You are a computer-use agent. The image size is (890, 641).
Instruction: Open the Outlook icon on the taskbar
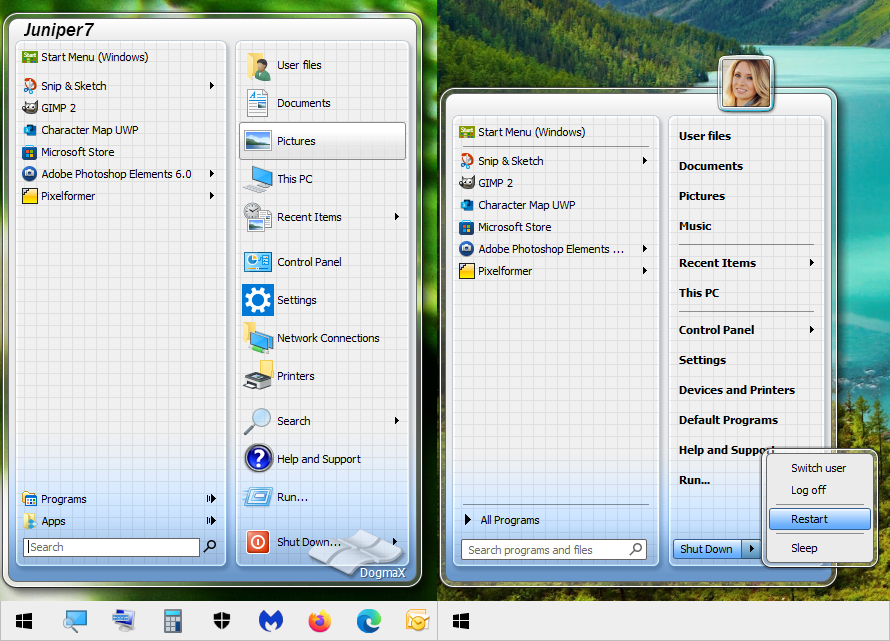click(417, 621)
